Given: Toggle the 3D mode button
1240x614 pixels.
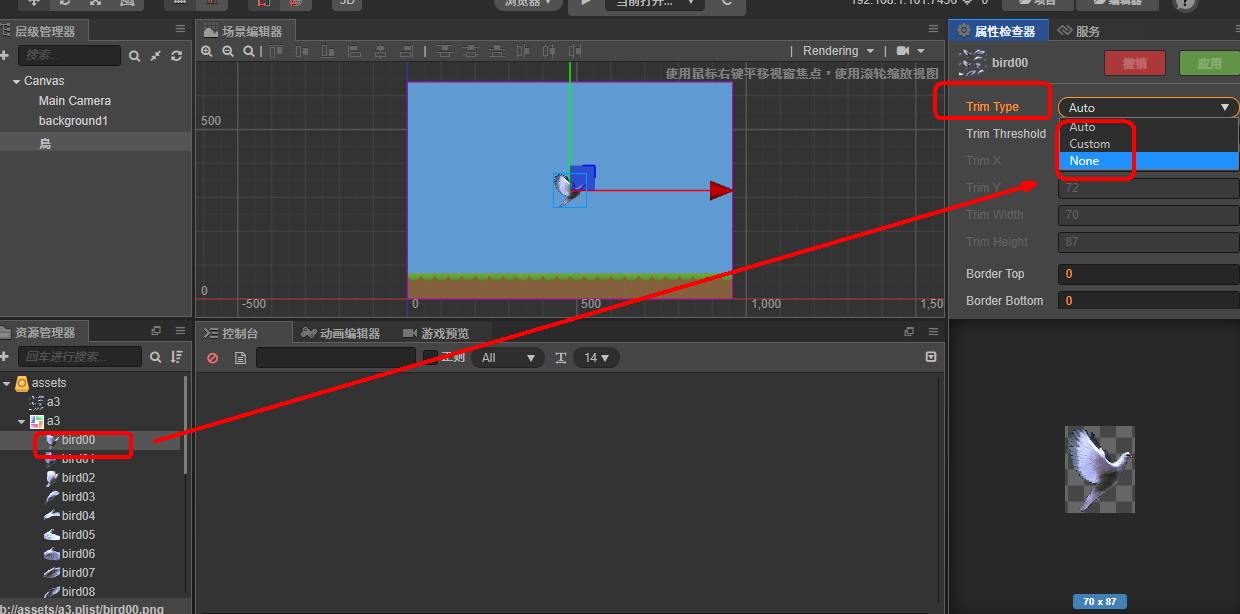Looking at the screenshot, I should pos(347,3).
